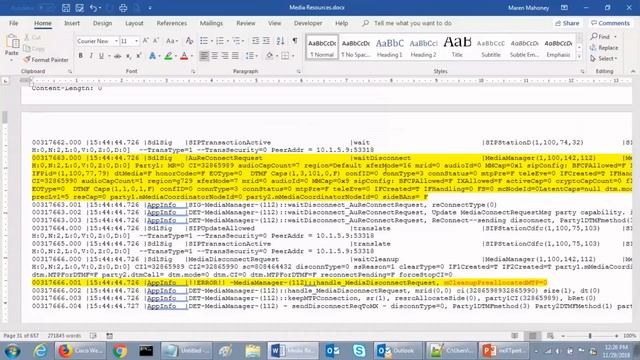
Task: Click the Clear All Formatting icon
Action: (189, 40)
